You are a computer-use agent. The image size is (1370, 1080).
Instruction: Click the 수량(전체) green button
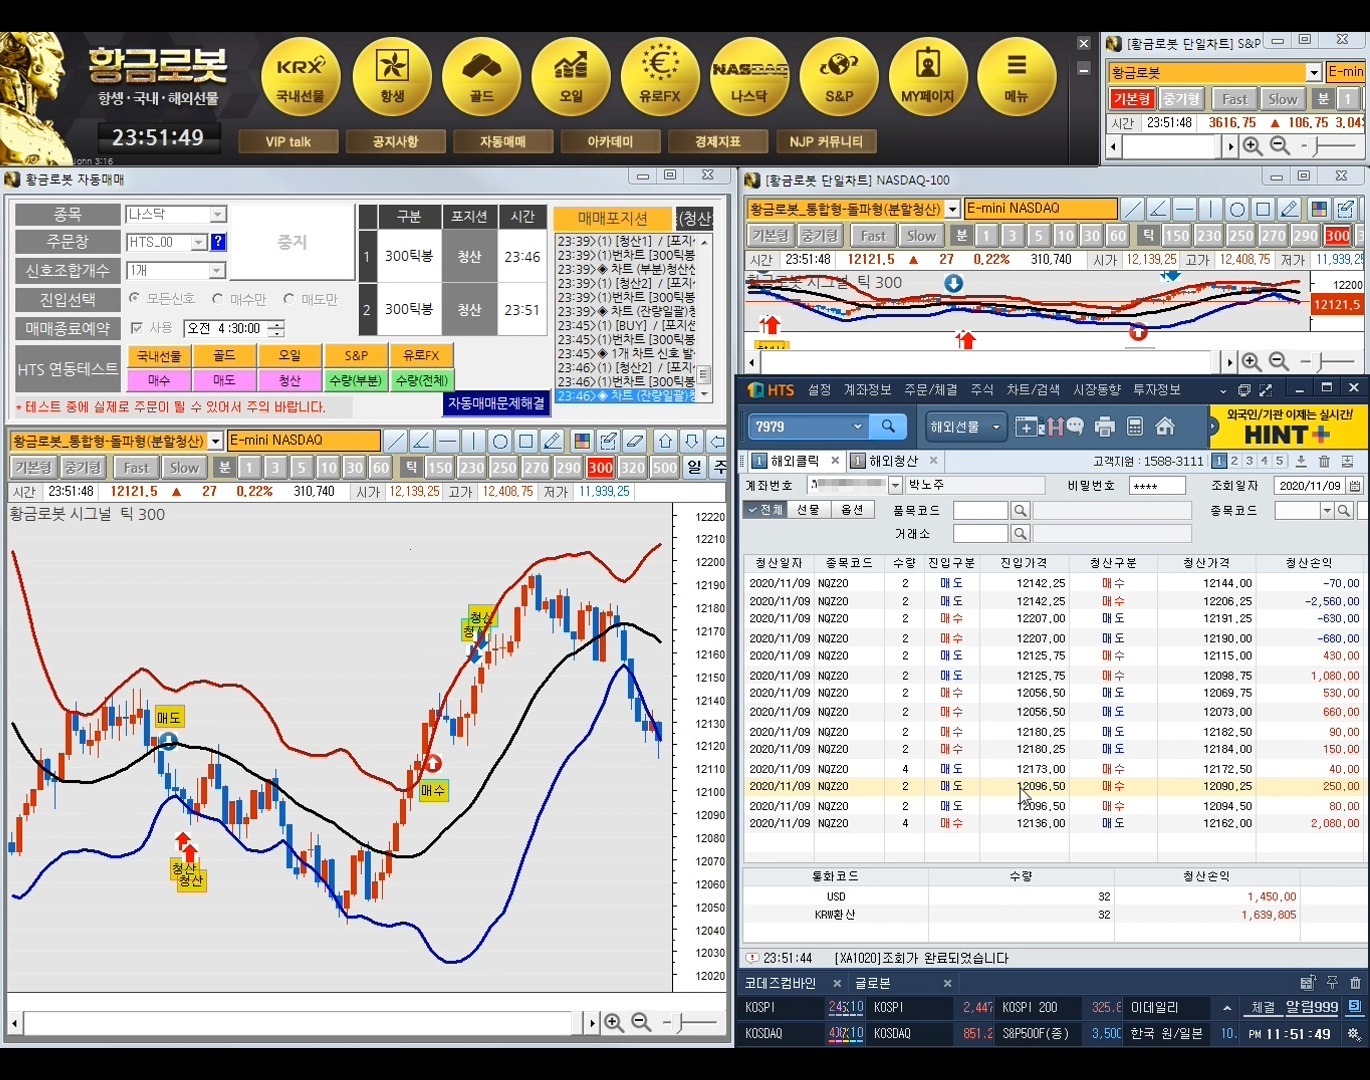(x=421, y=381)
